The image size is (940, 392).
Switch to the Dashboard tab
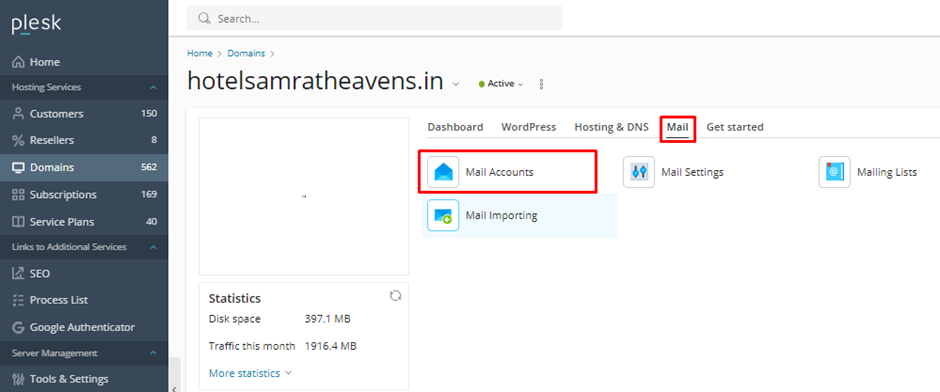[x=455, y=127]
